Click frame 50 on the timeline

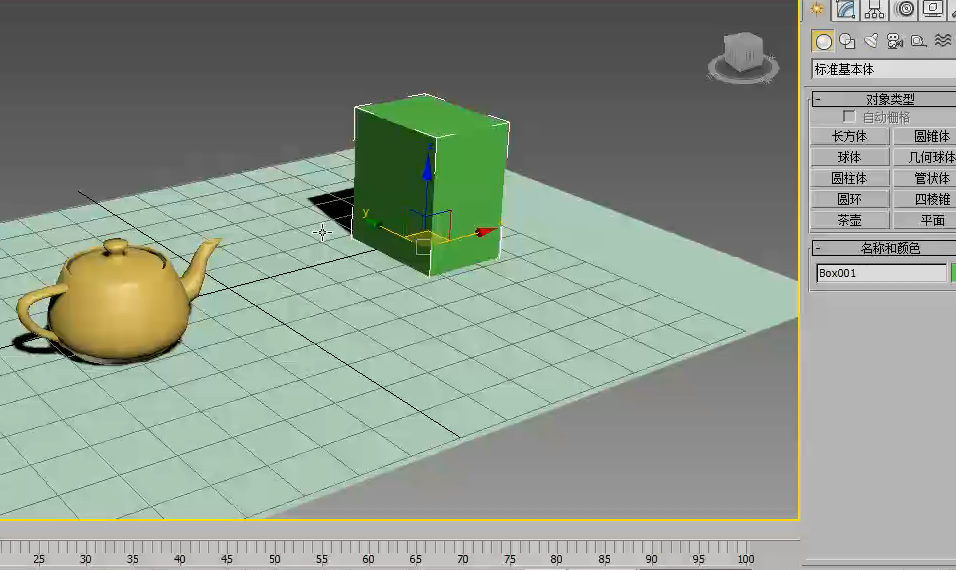point(275,558)
